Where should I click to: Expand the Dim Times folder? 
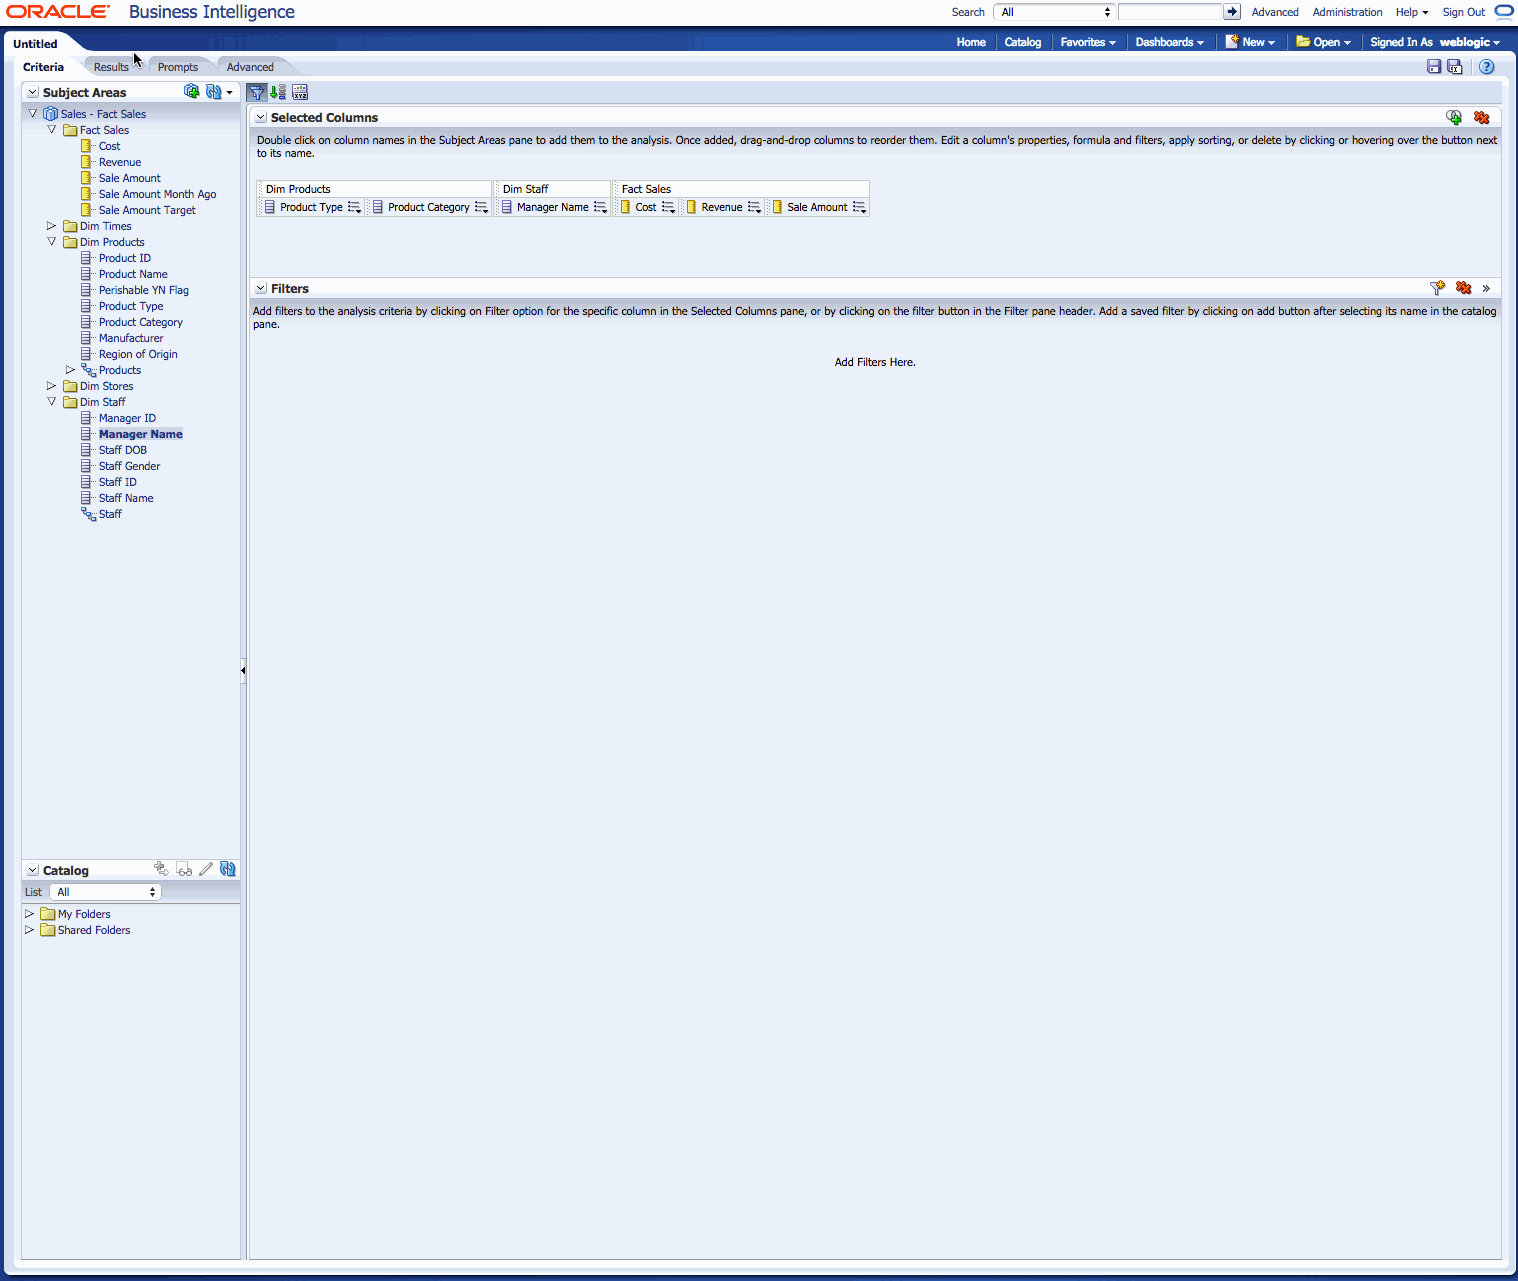pyautogui.click(x=52, y=226)
